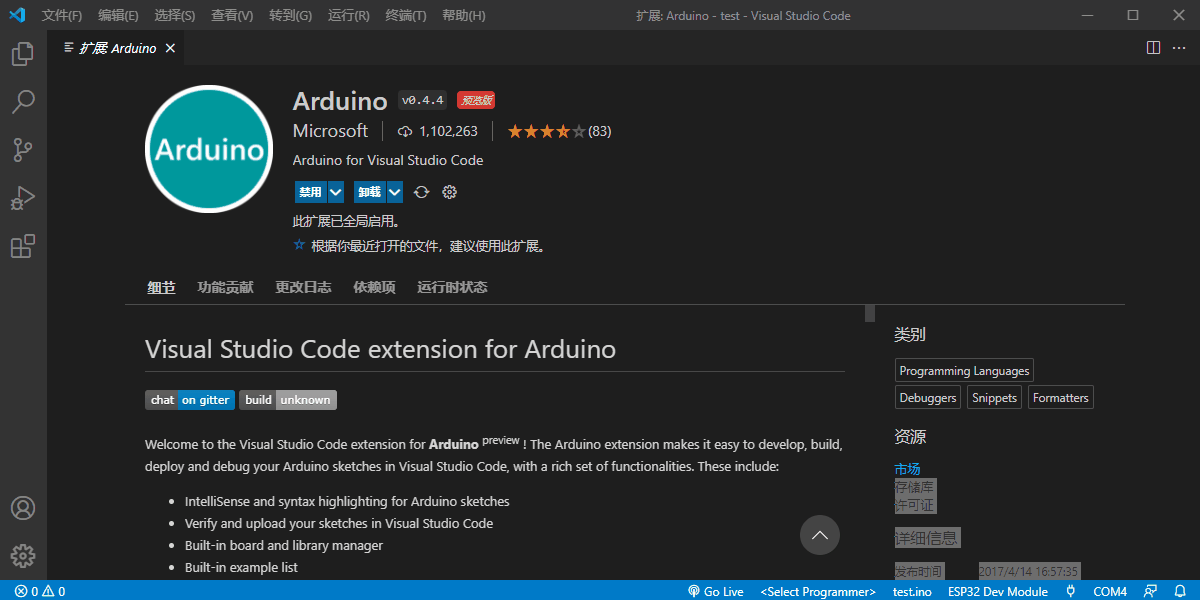This screenshot has height=600, width=1200.
Task: Open Run and Debug view
Action: click(x=23, y=198)
